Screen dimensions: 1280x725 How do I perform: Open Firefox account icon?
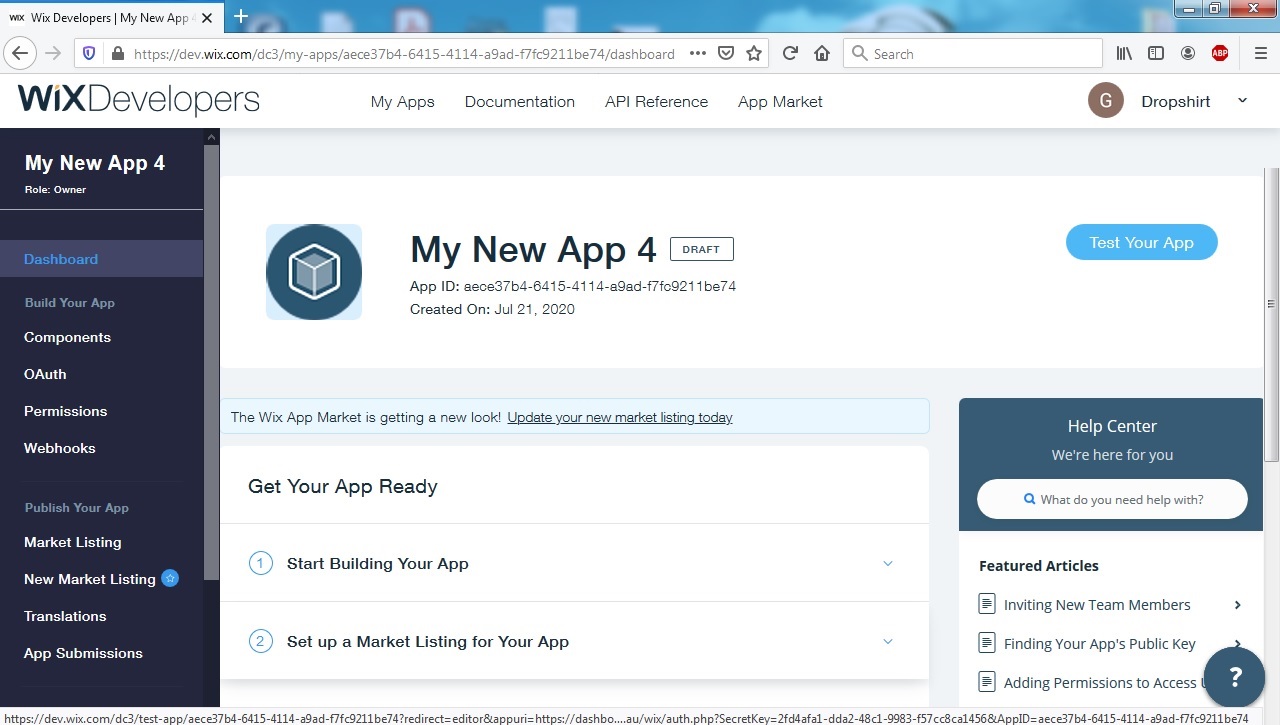[x=1188, y=54]
